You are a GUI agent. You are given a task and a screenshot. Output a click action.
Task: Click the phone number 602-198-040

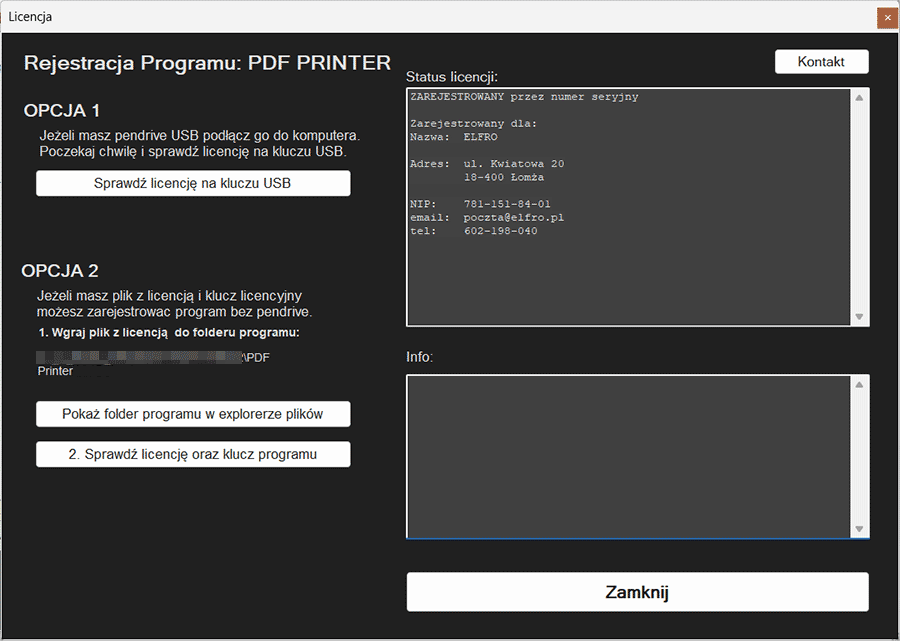point(500,231)
